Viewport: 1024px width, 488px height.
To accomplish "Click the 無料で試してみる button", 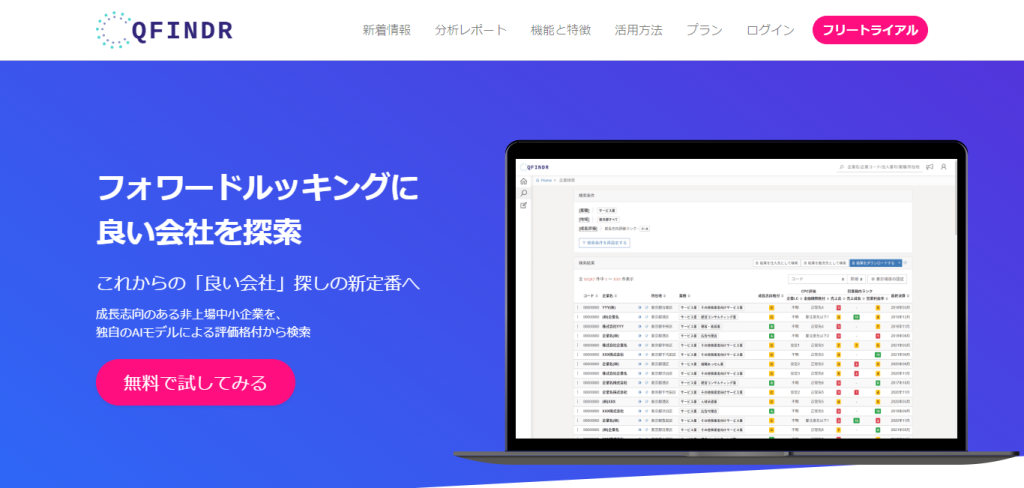I will [x=196, y=382].
